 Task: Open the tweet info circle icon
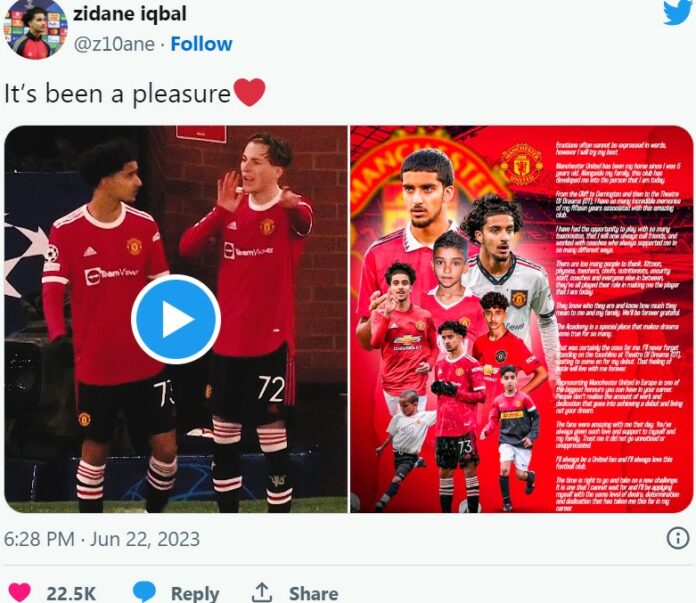point(678,539)
